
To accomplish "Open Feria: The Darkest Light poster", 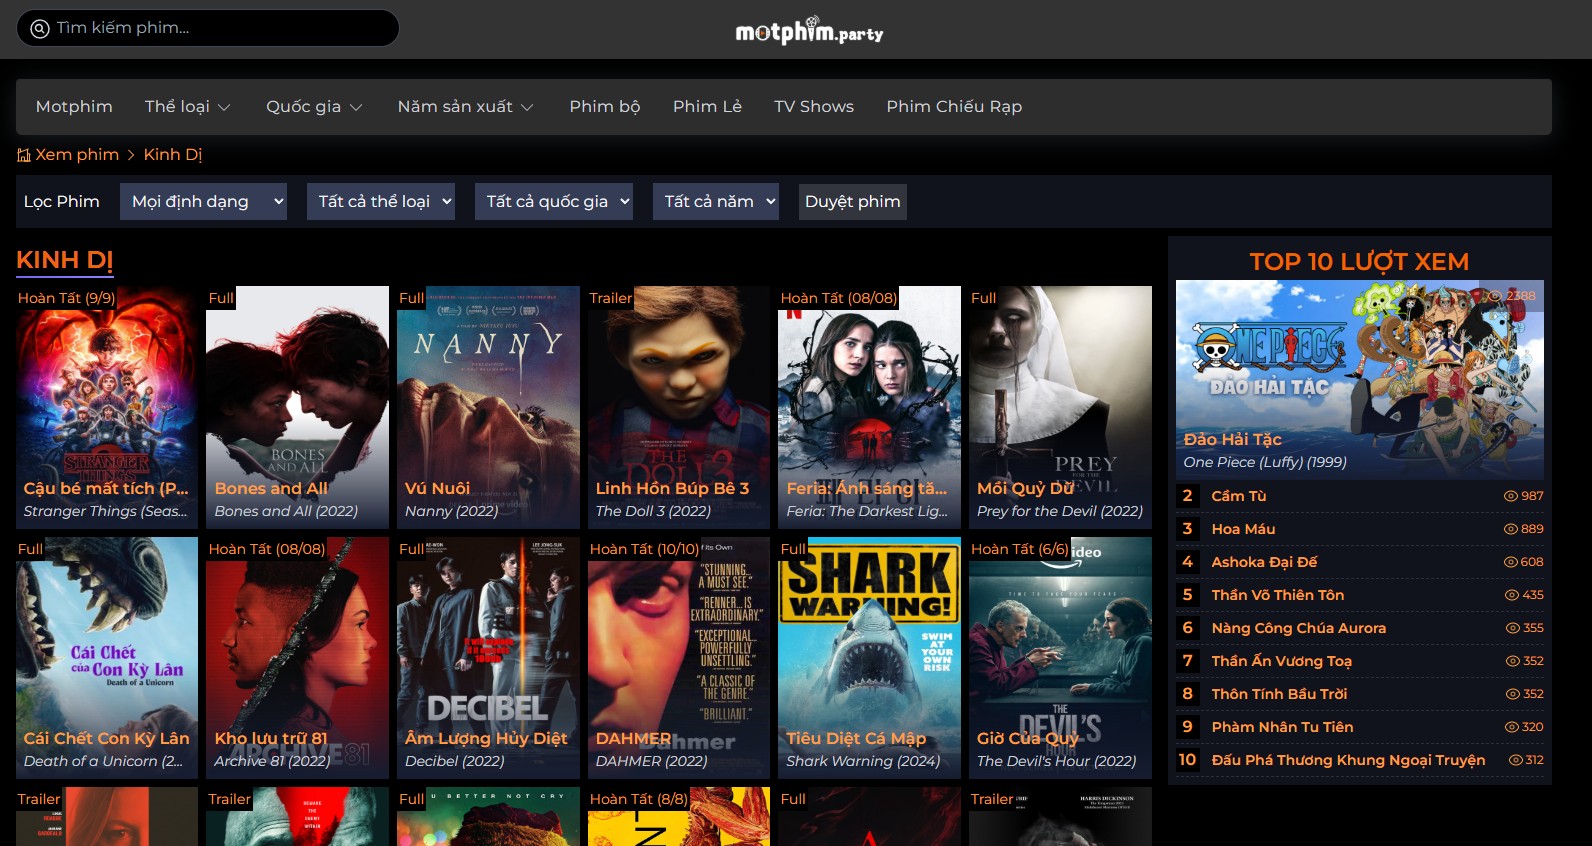I will click(869, 407).
